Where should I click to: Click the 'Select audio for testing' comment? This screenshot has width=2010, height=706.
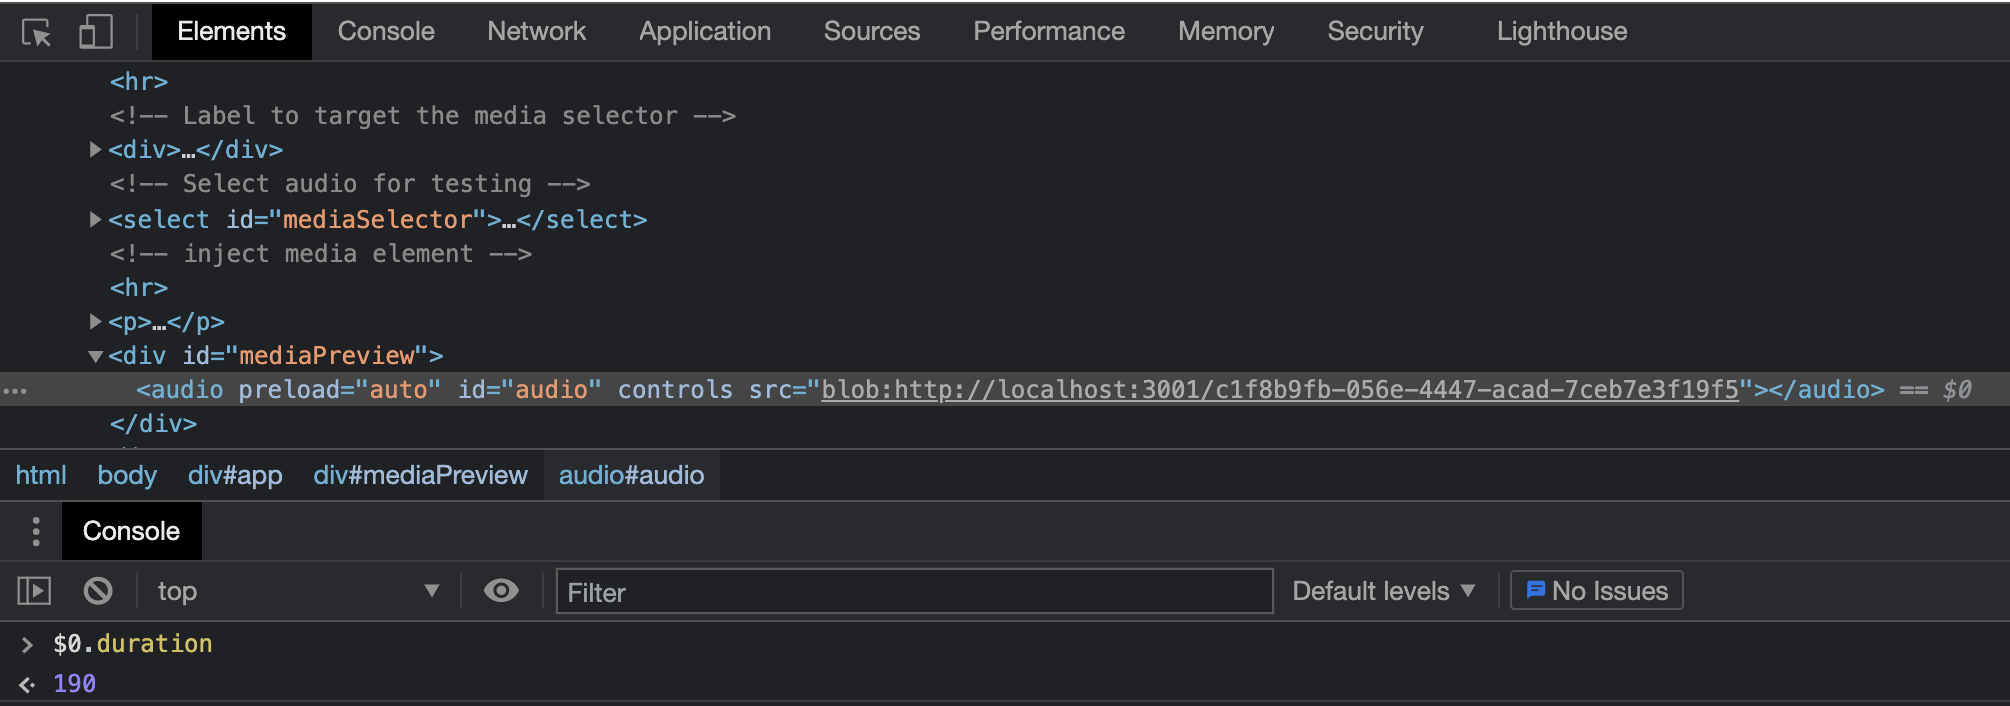click(x=350, y=184)
